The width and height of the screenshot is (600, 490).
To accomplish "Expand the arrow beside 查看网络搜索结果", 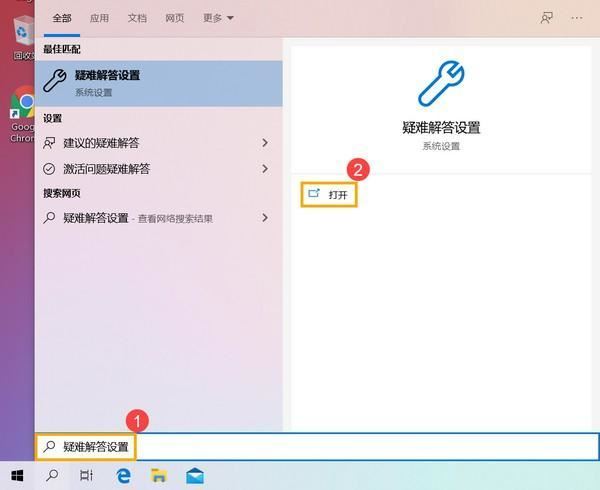I will [x=265, y=217].
